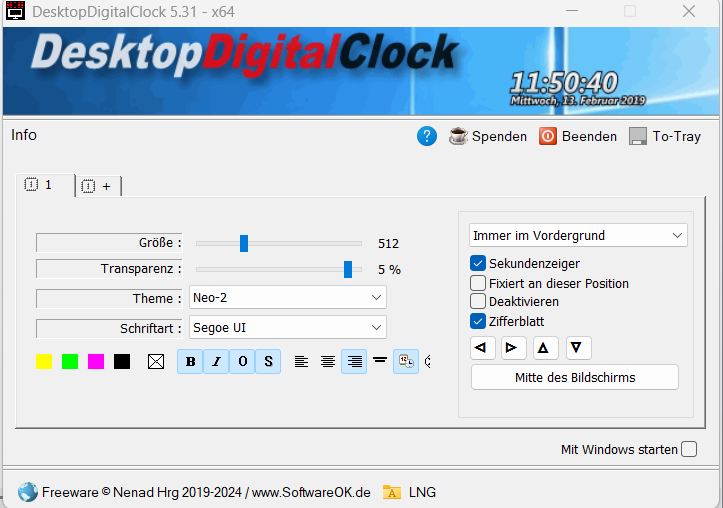Click the calendar-and-clock date display icon
This screenshot has height=508, width=723.
pos(406,361)
